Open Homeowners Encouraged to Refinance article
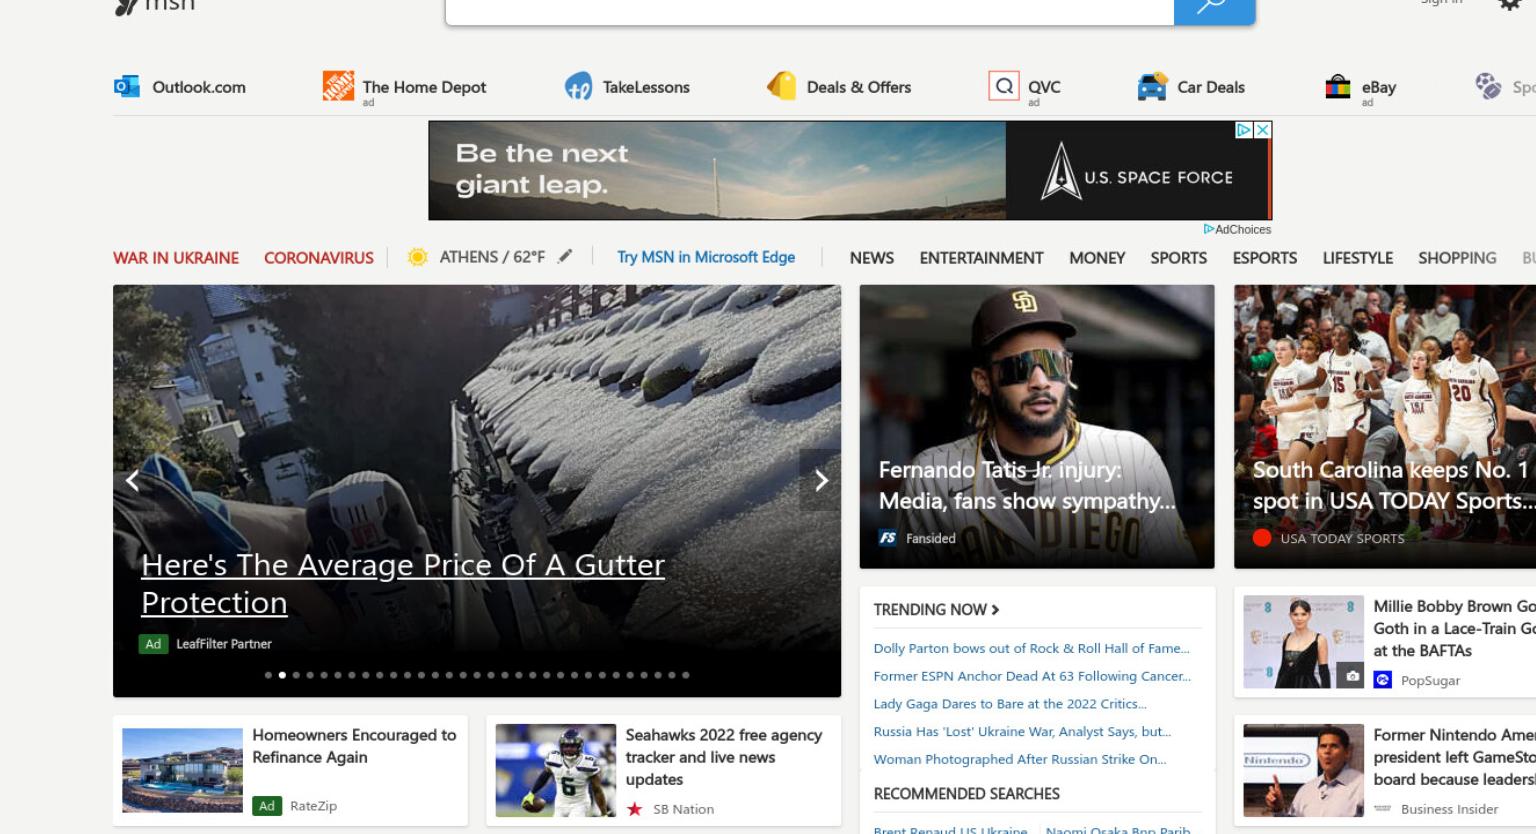The width and height of the screenshot is (1536, 834). point(354,746)
